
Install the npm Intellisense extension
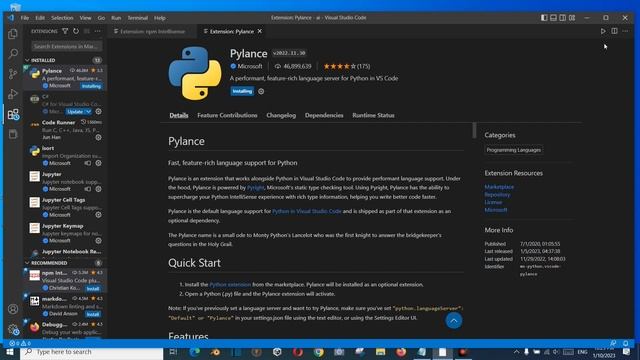click(93, 289)
